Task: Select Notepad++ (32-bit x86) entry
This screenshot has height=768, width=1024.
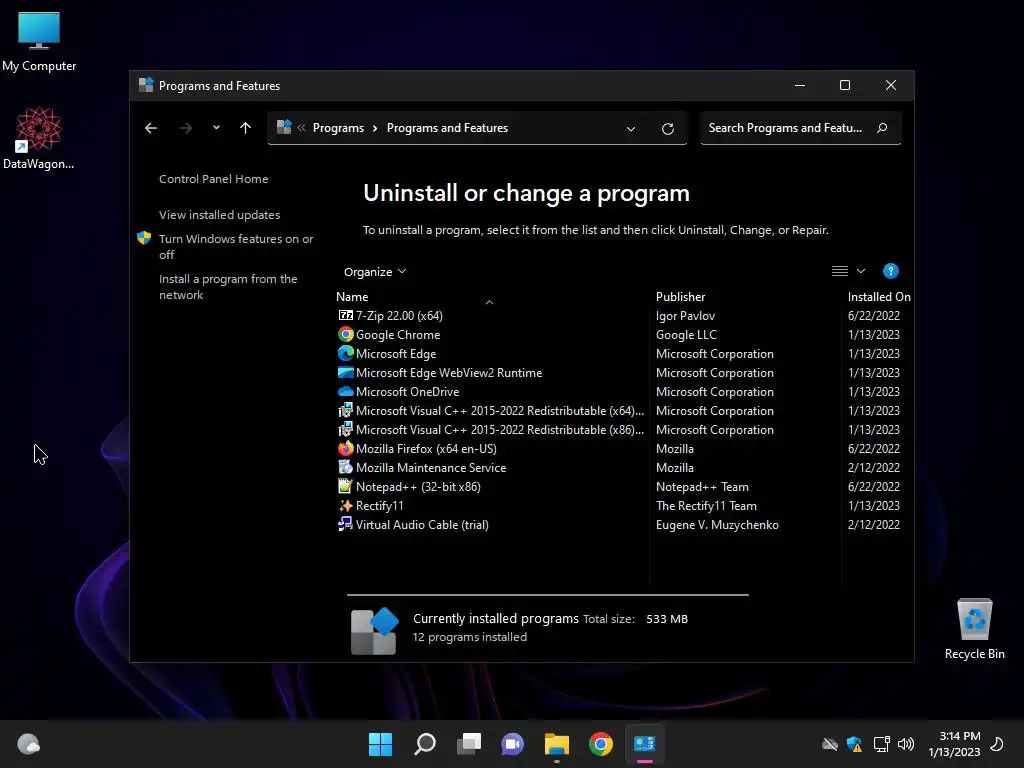Action: (418, 487)
